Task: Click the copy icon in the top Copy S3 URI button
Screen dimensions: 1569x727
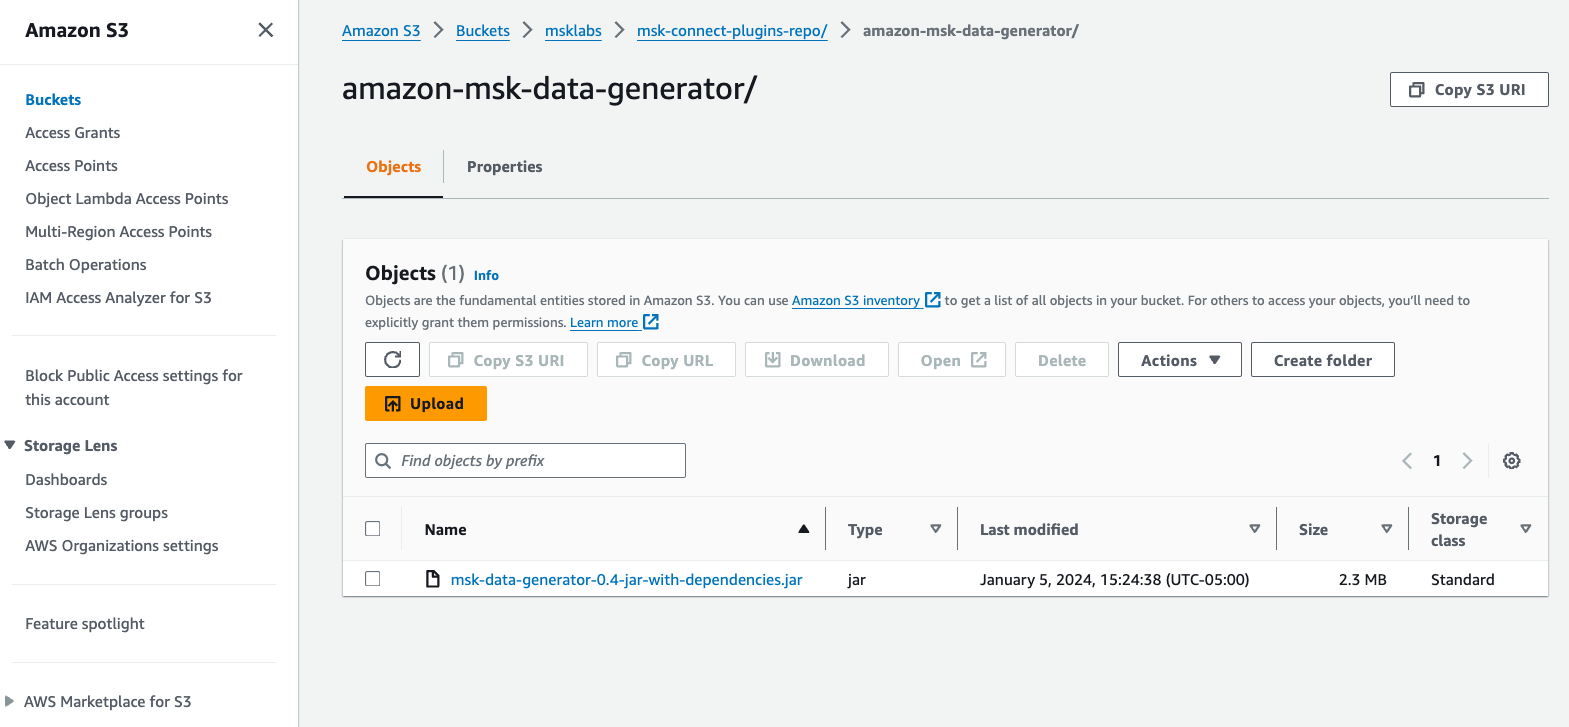Action: (1417, 90)
